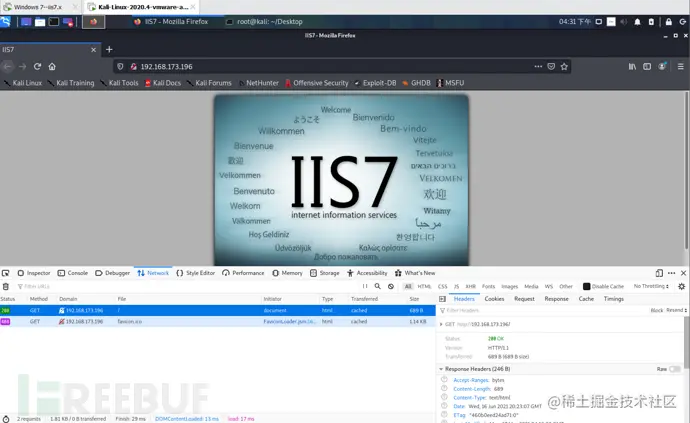Switch to the Style Editor tab

click(x=195, y=273)
